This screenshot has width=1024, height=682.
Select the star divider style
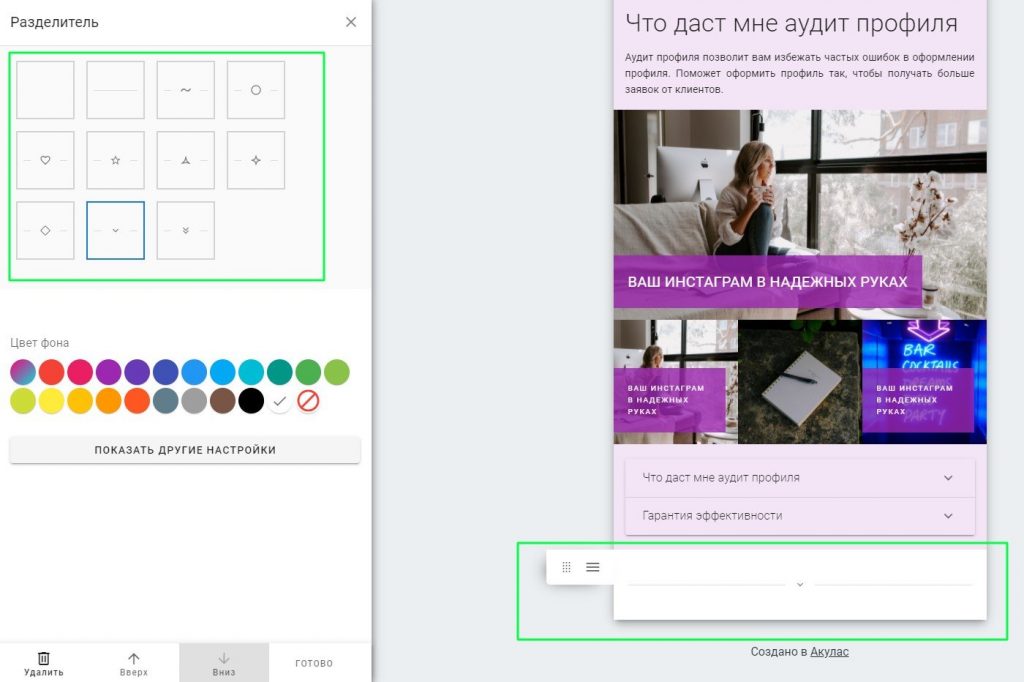116,160
